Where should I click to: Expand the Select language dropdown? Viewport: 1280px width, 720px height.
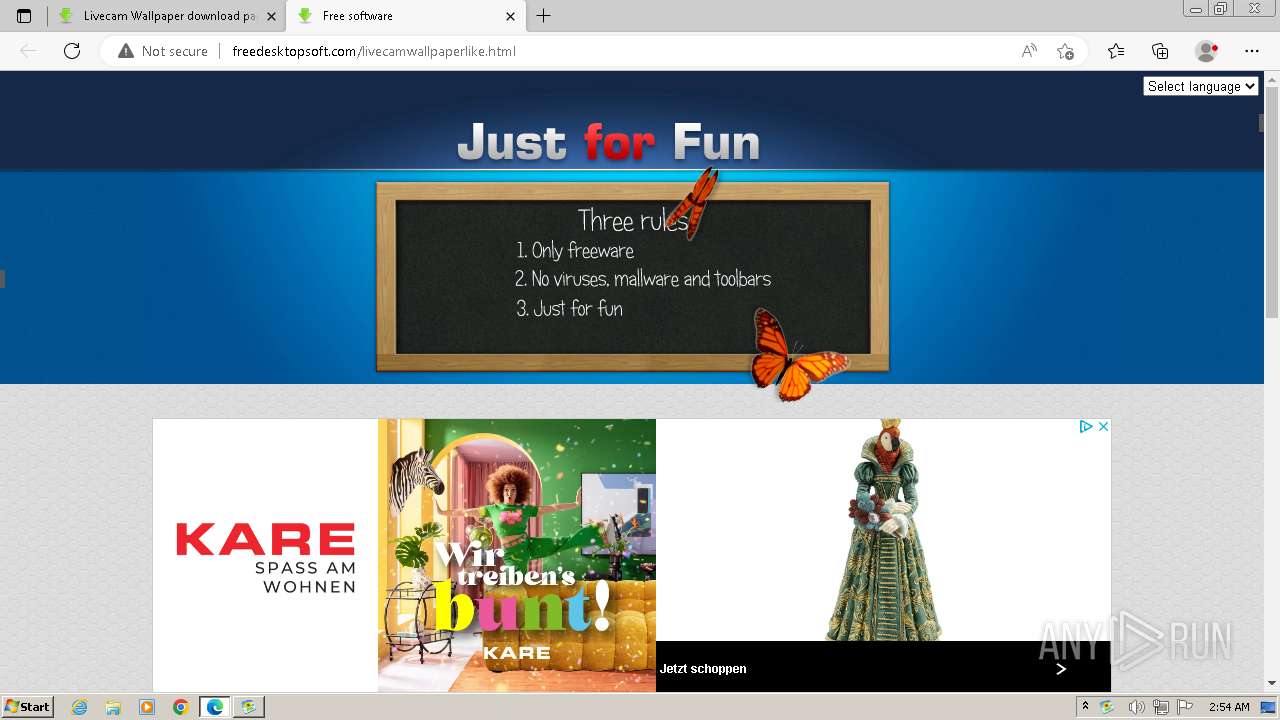(1200, 86)
